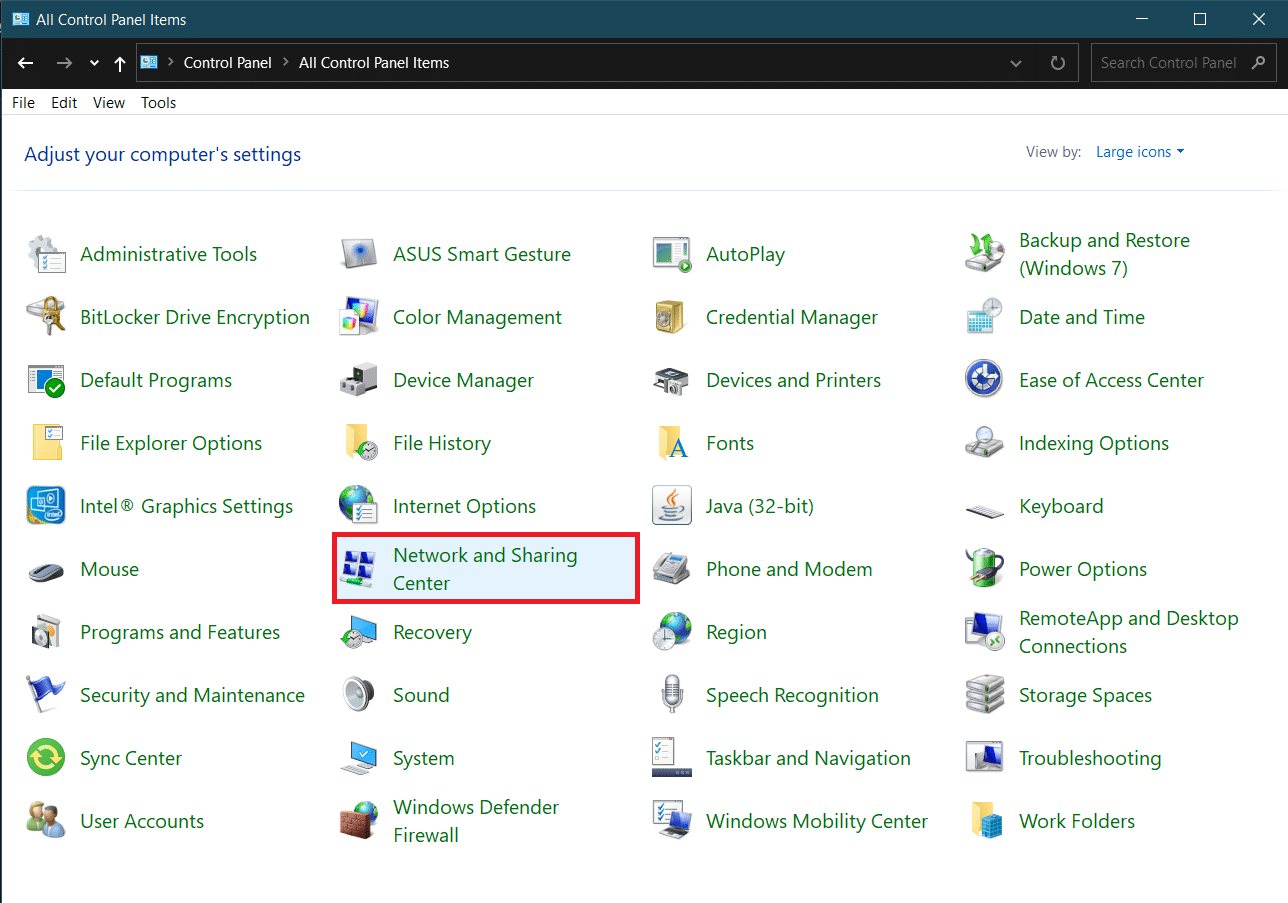Screen dimensions: 1288x903
Task: Open the View menu
Action: coord(109,103)
